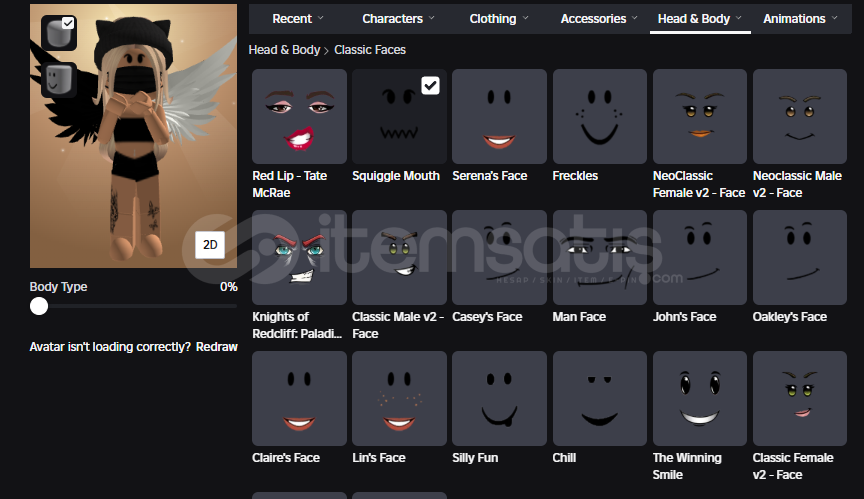Click the Body Type slider track
Image resolution: width=864 pixels, height=499 pixels.
(x=133, y=306)
